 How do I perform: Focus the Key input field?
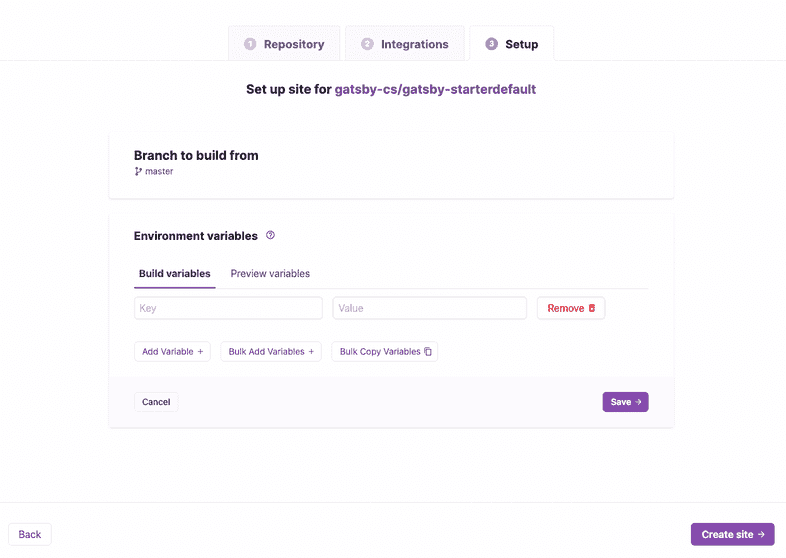tap(228, 308)
